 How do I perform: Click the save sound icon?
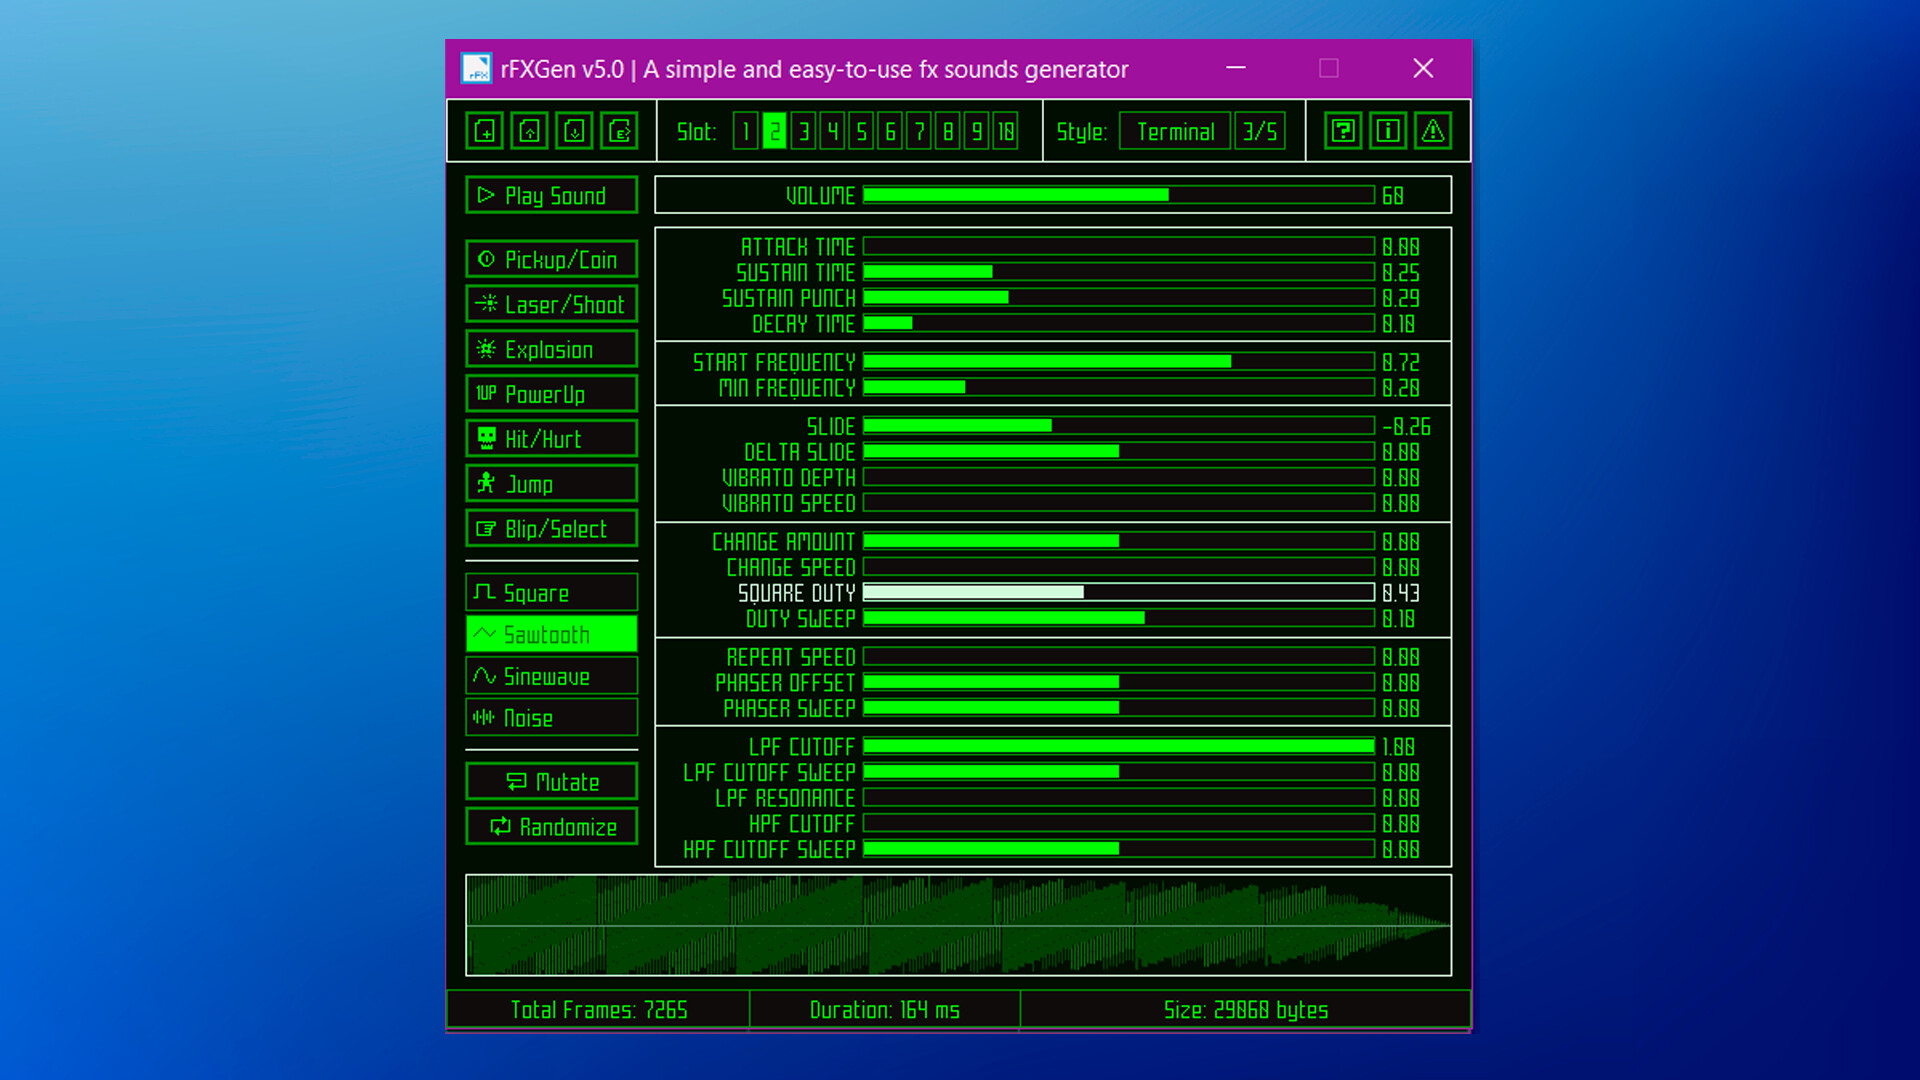coord(573,130)
